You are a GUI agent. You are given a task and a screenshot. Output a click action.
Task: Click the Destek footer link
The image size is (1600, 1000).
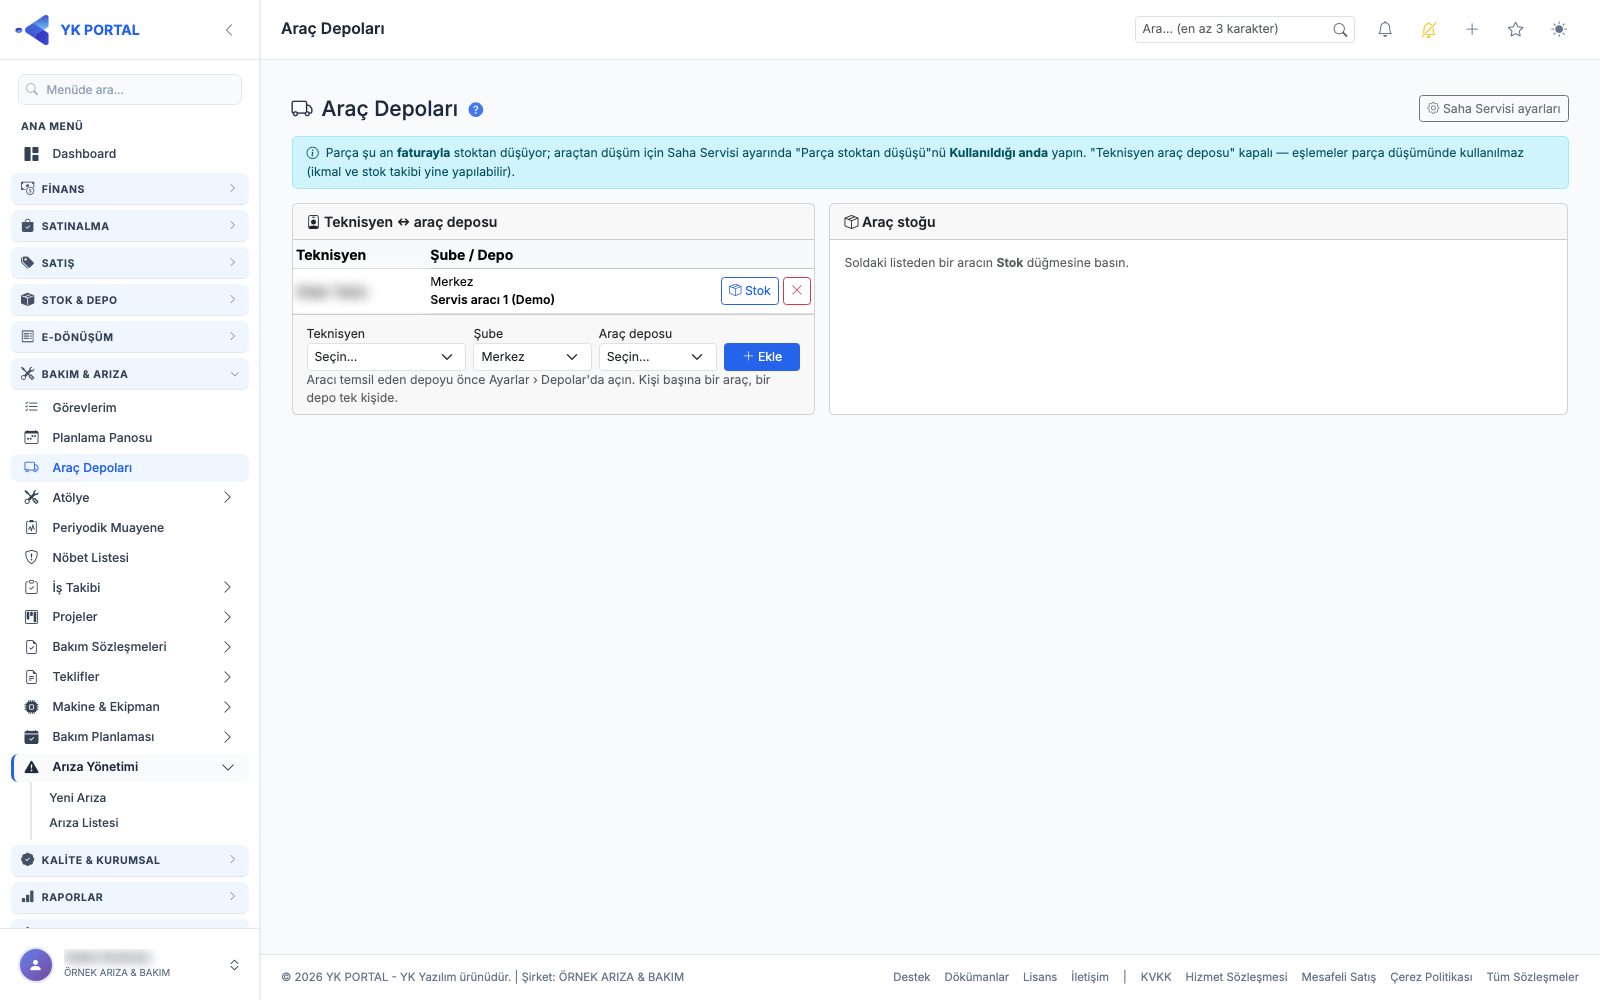coord(912,977)
